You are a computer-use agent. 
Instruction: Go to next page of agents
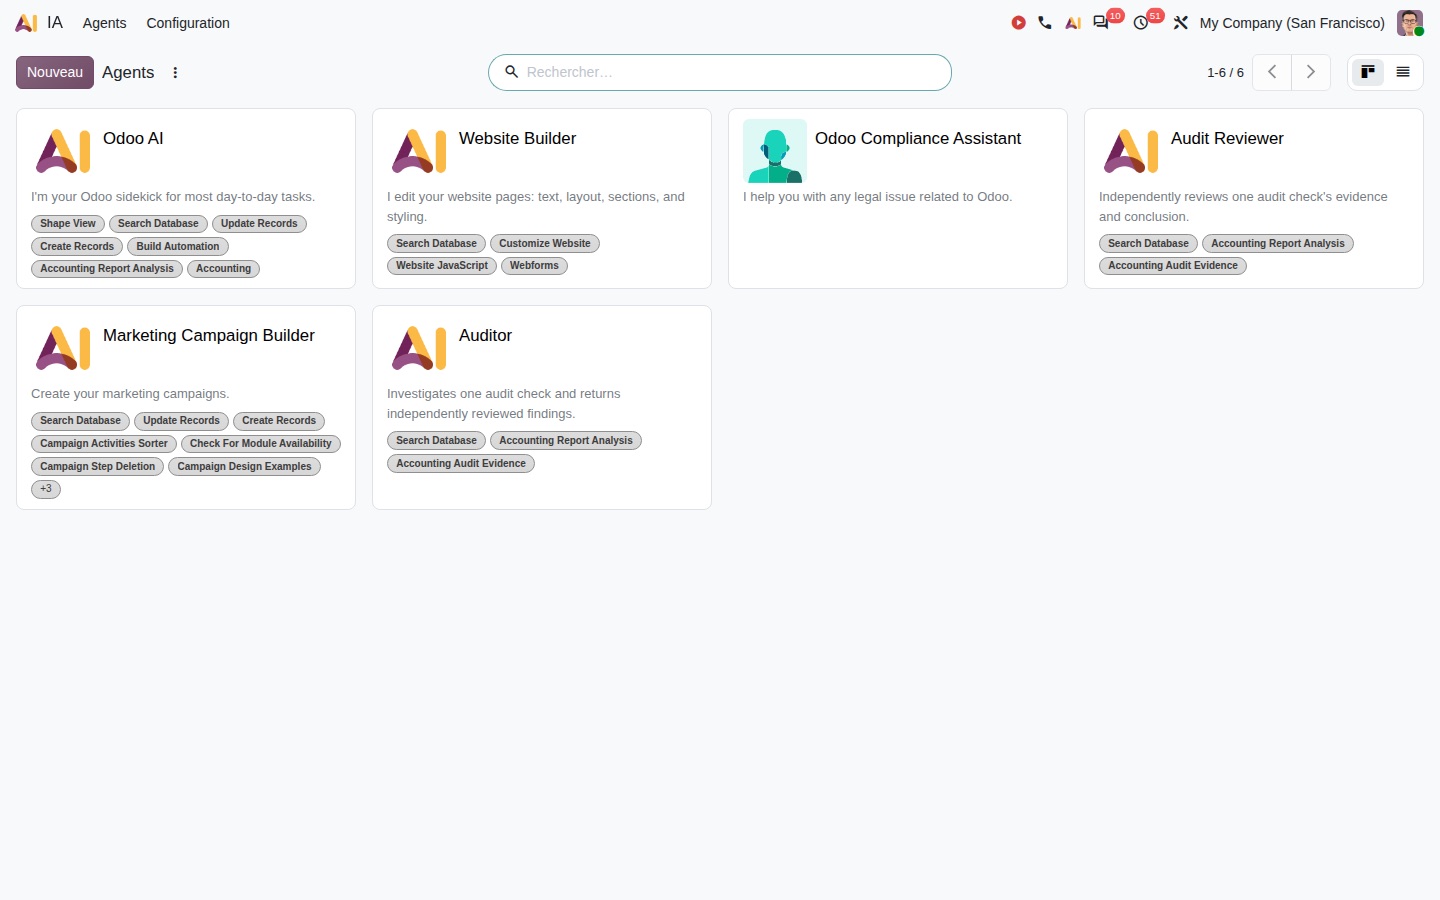(x=1311, y=72)
